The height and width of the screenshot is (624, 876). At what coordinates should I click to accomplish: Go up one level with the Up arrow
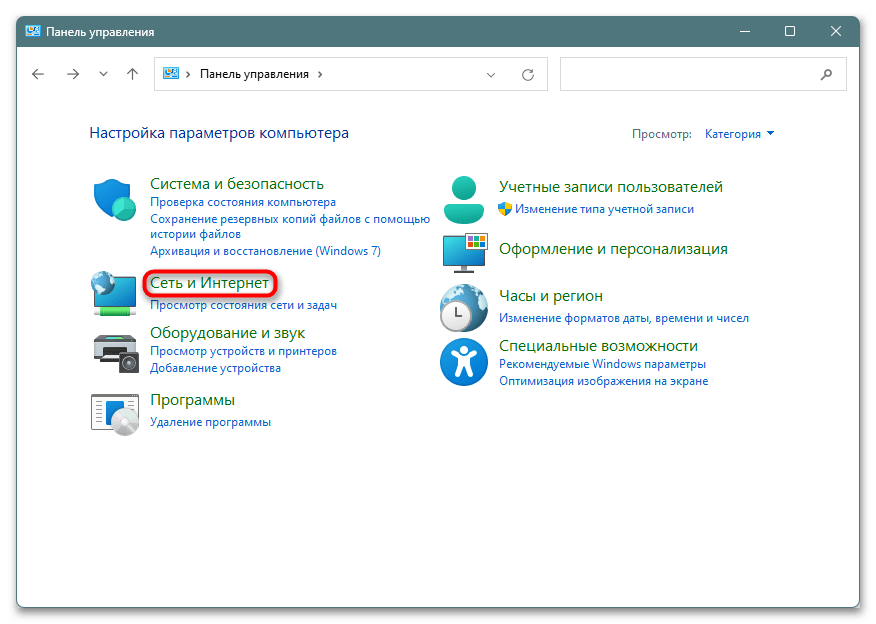(132, 74)
